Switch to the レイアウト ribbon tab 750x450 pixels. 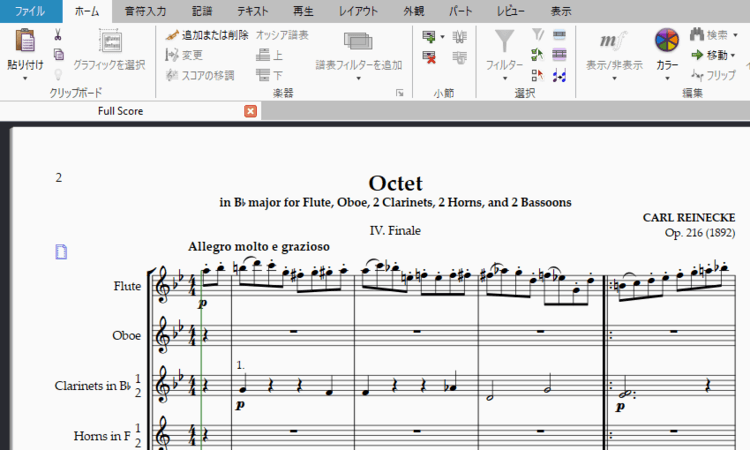click(x=358, y=11)
